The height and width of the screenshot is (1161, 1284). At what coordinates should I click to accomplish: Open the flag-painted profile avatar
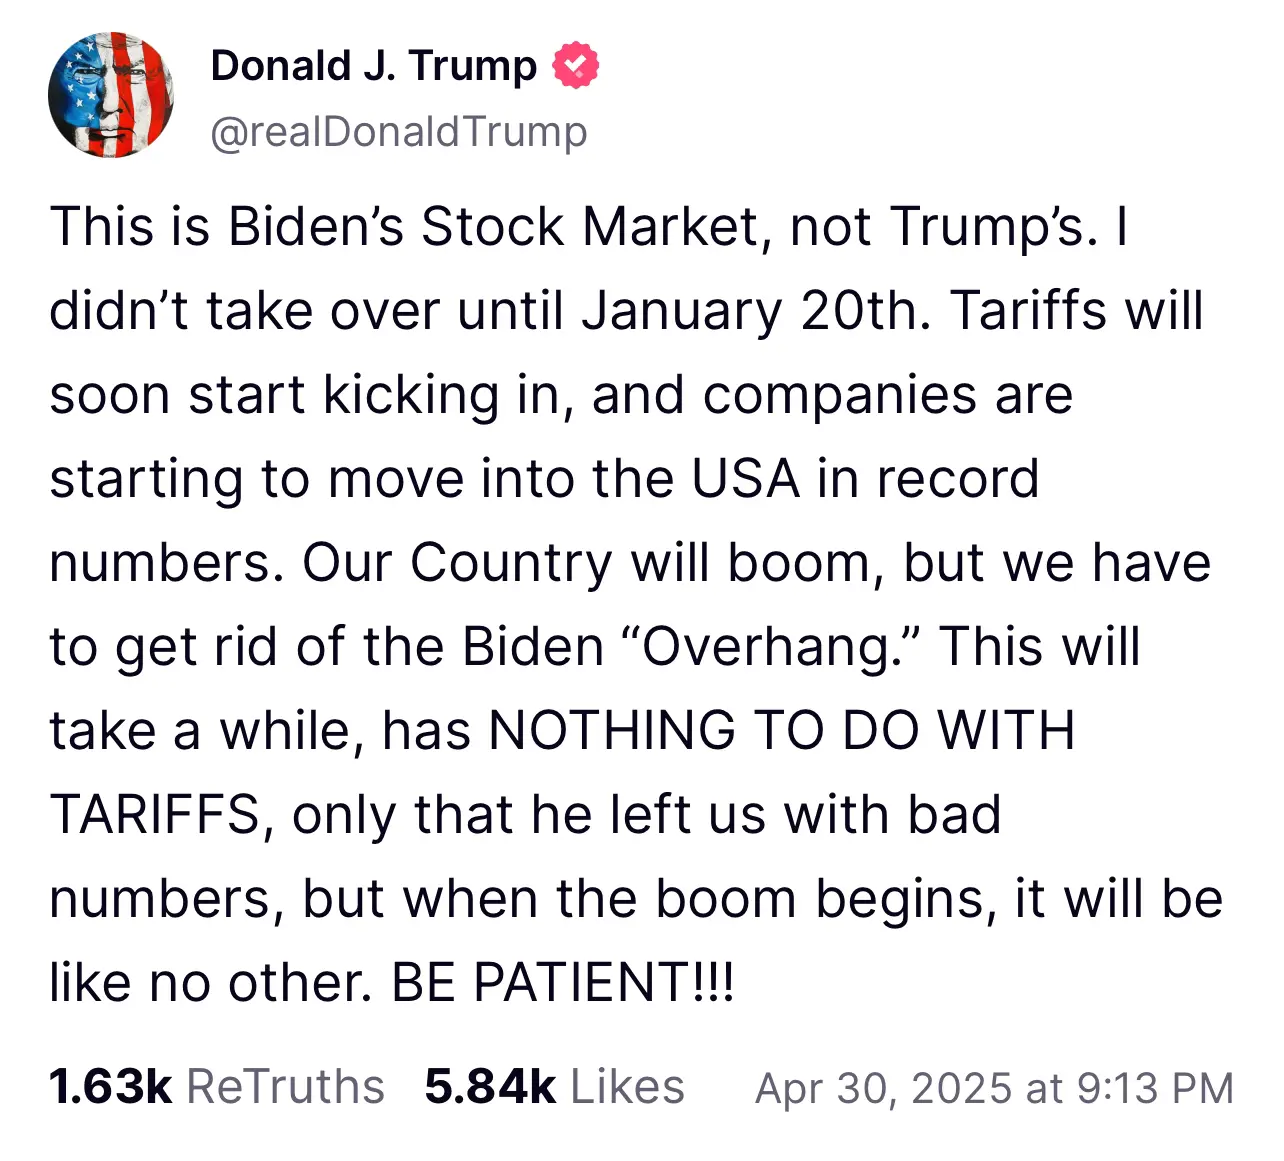110,95
